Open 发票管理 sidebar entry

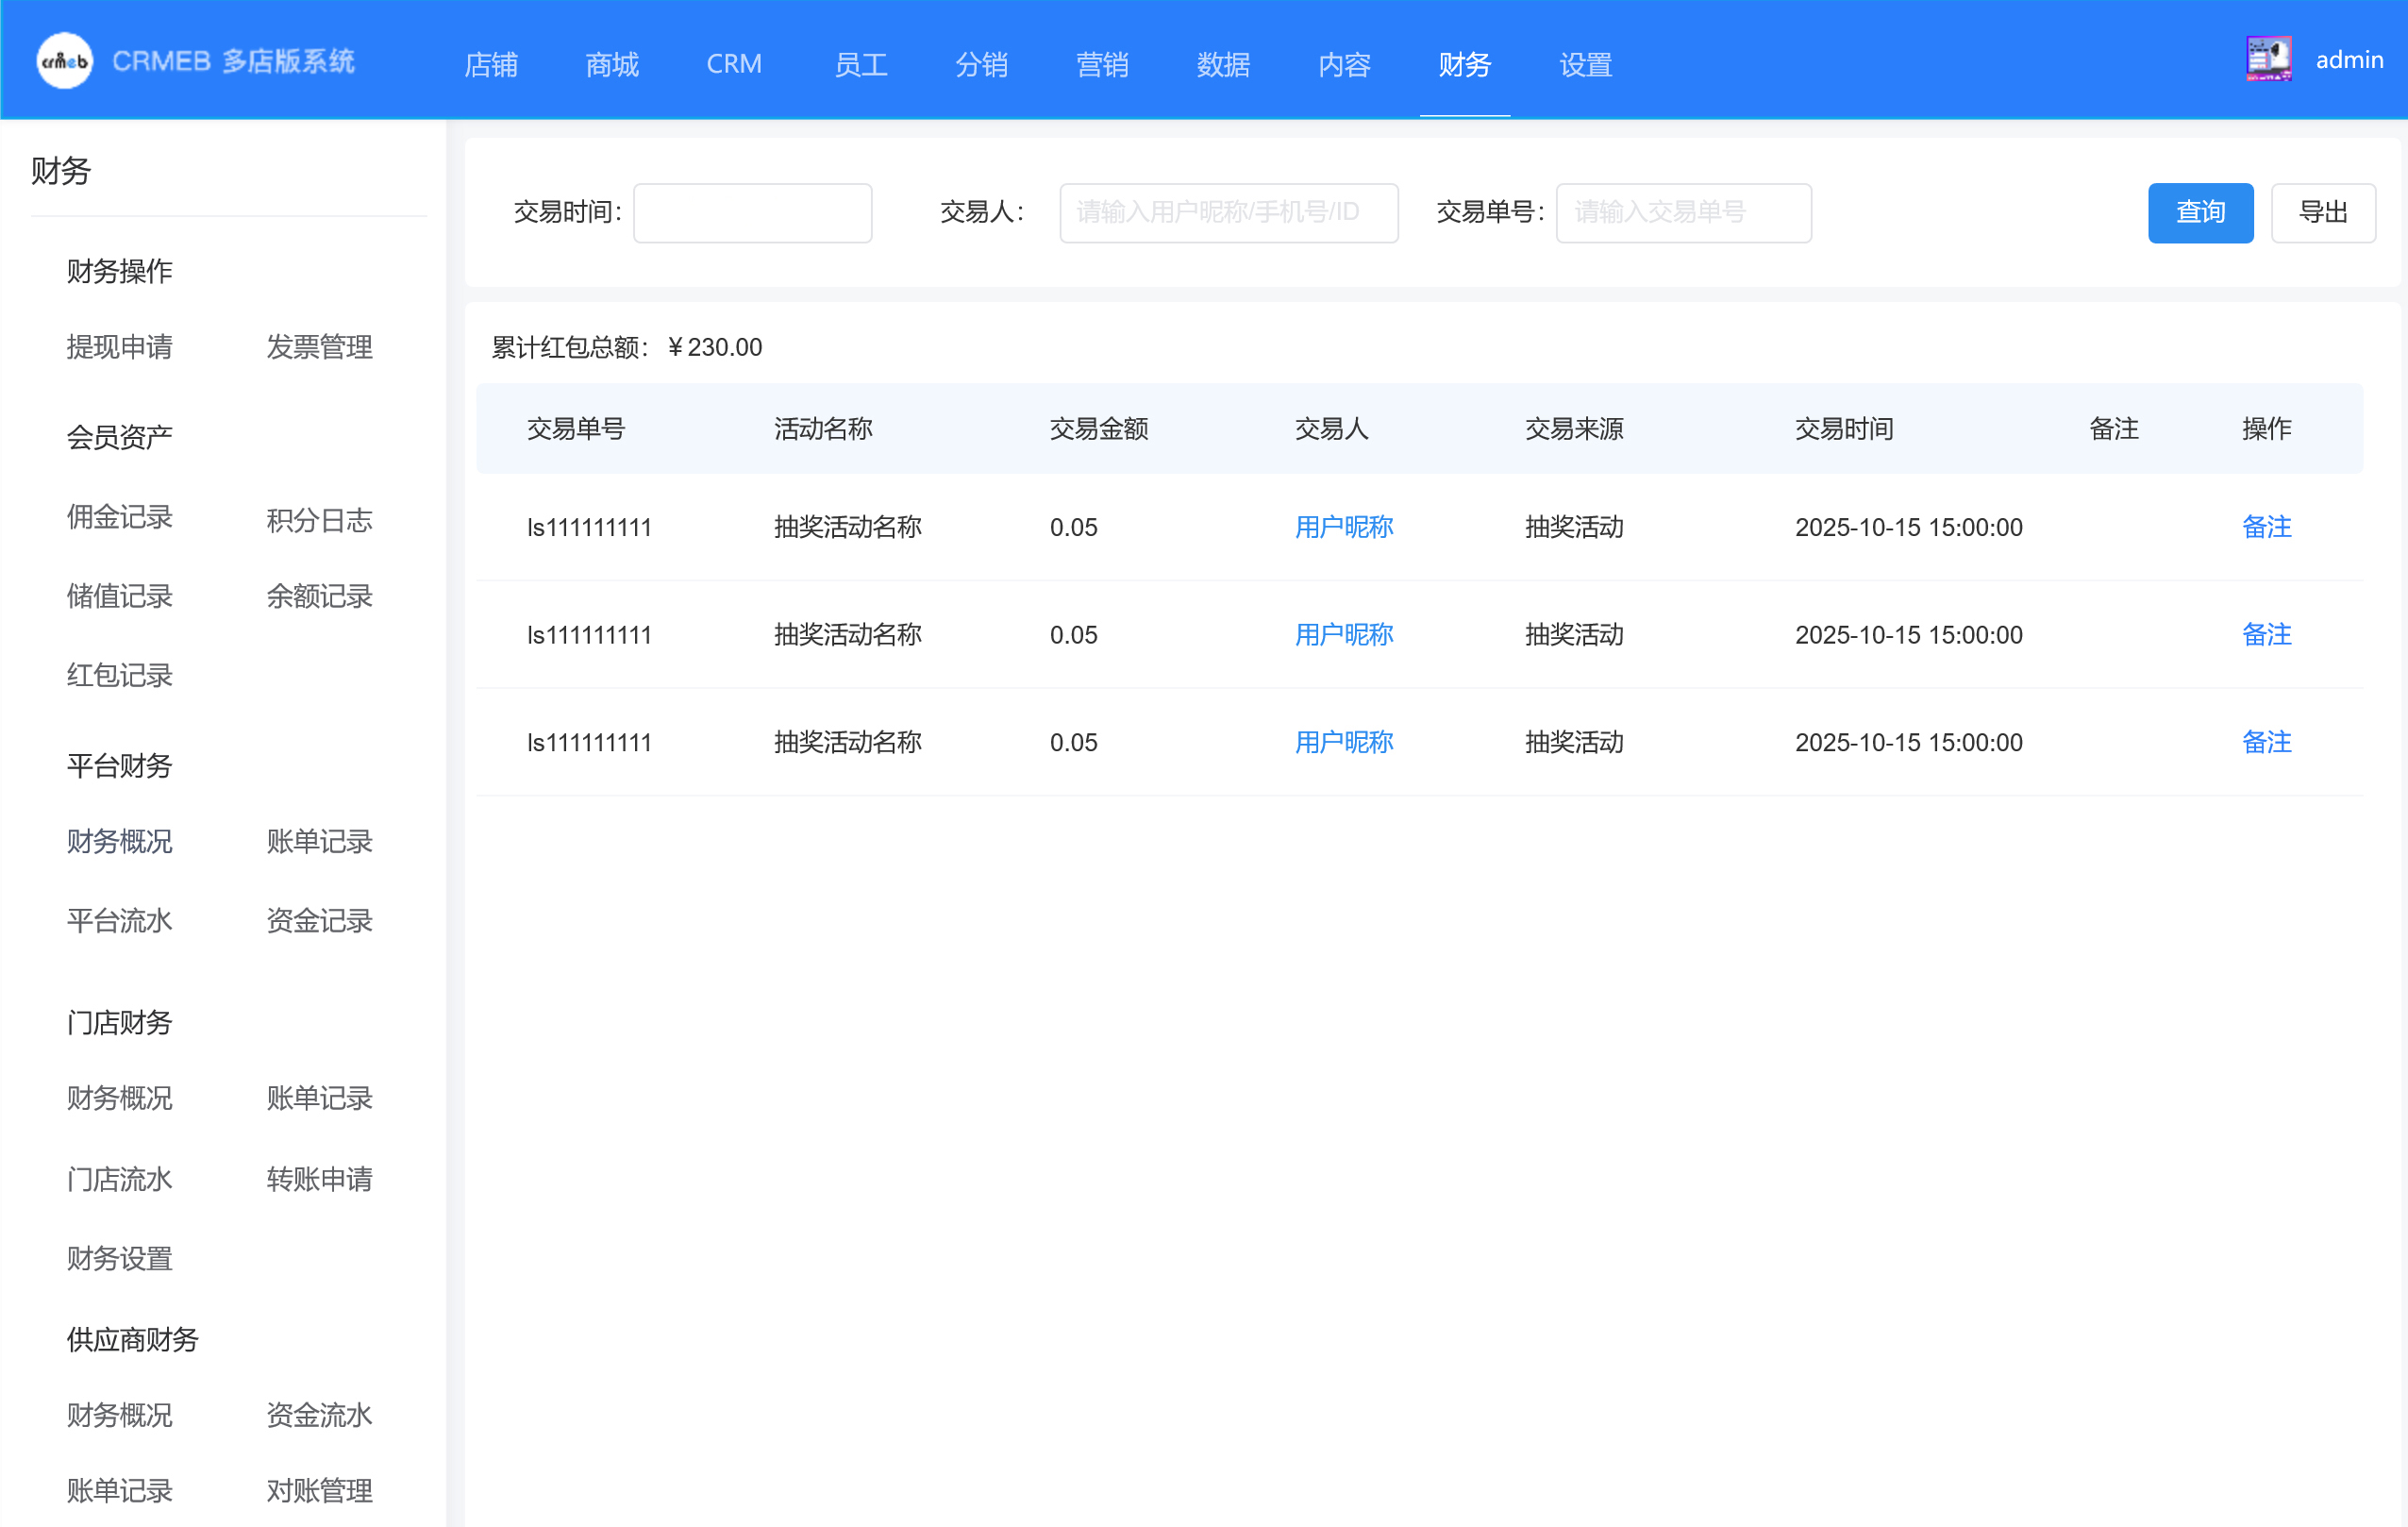pyautogui.click(x=319, y=347)
